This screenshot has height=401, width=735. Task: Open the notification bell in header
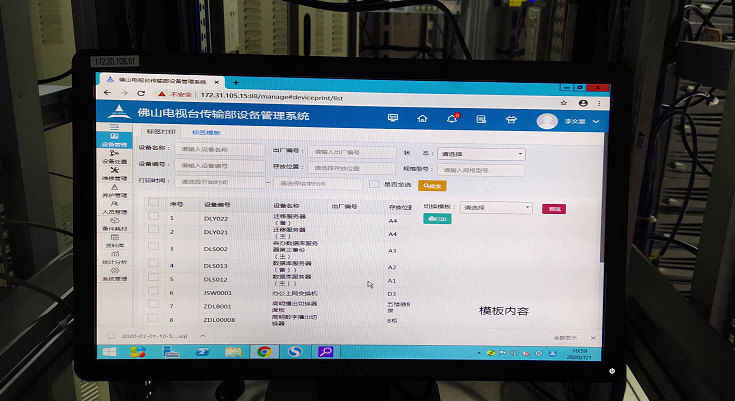pyautogui.click(x=451, y=119)
